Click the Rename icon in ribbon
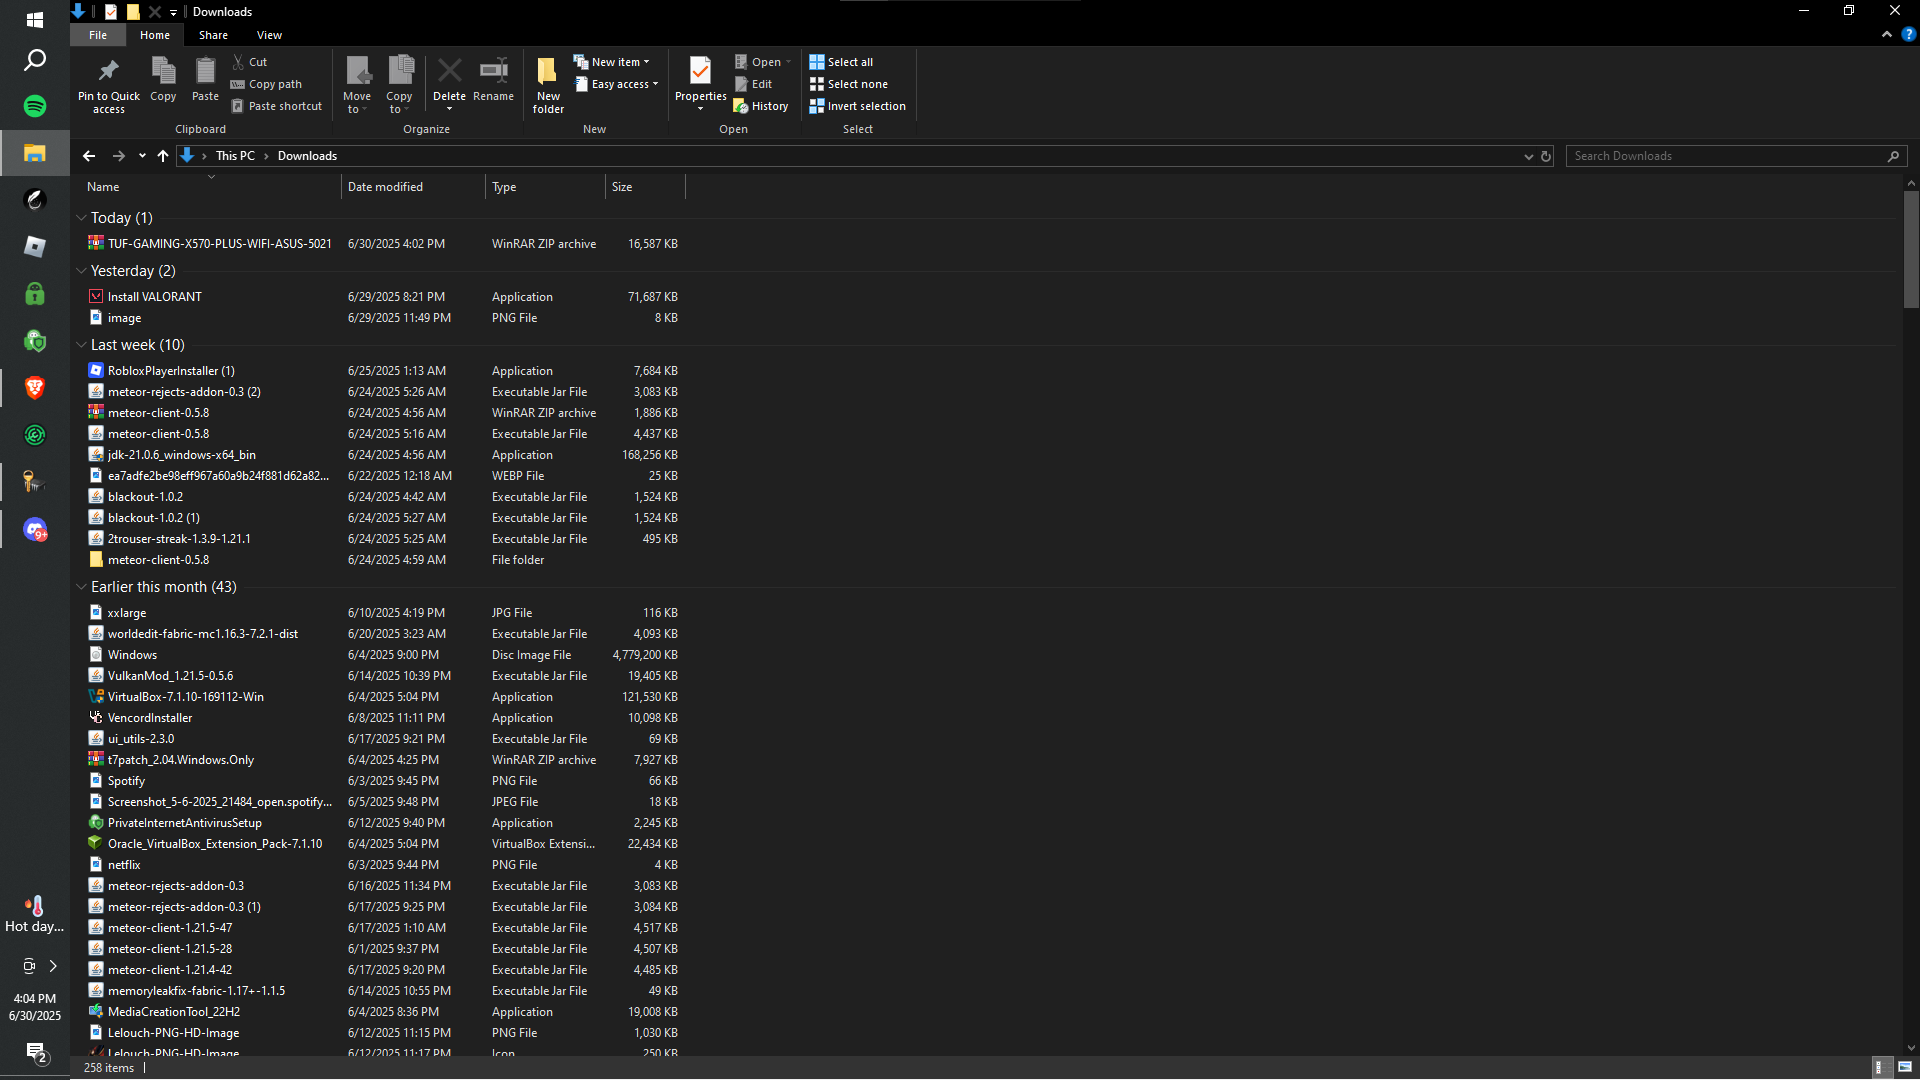The width and height of the screenshot is (1920, 1080). 493,72
